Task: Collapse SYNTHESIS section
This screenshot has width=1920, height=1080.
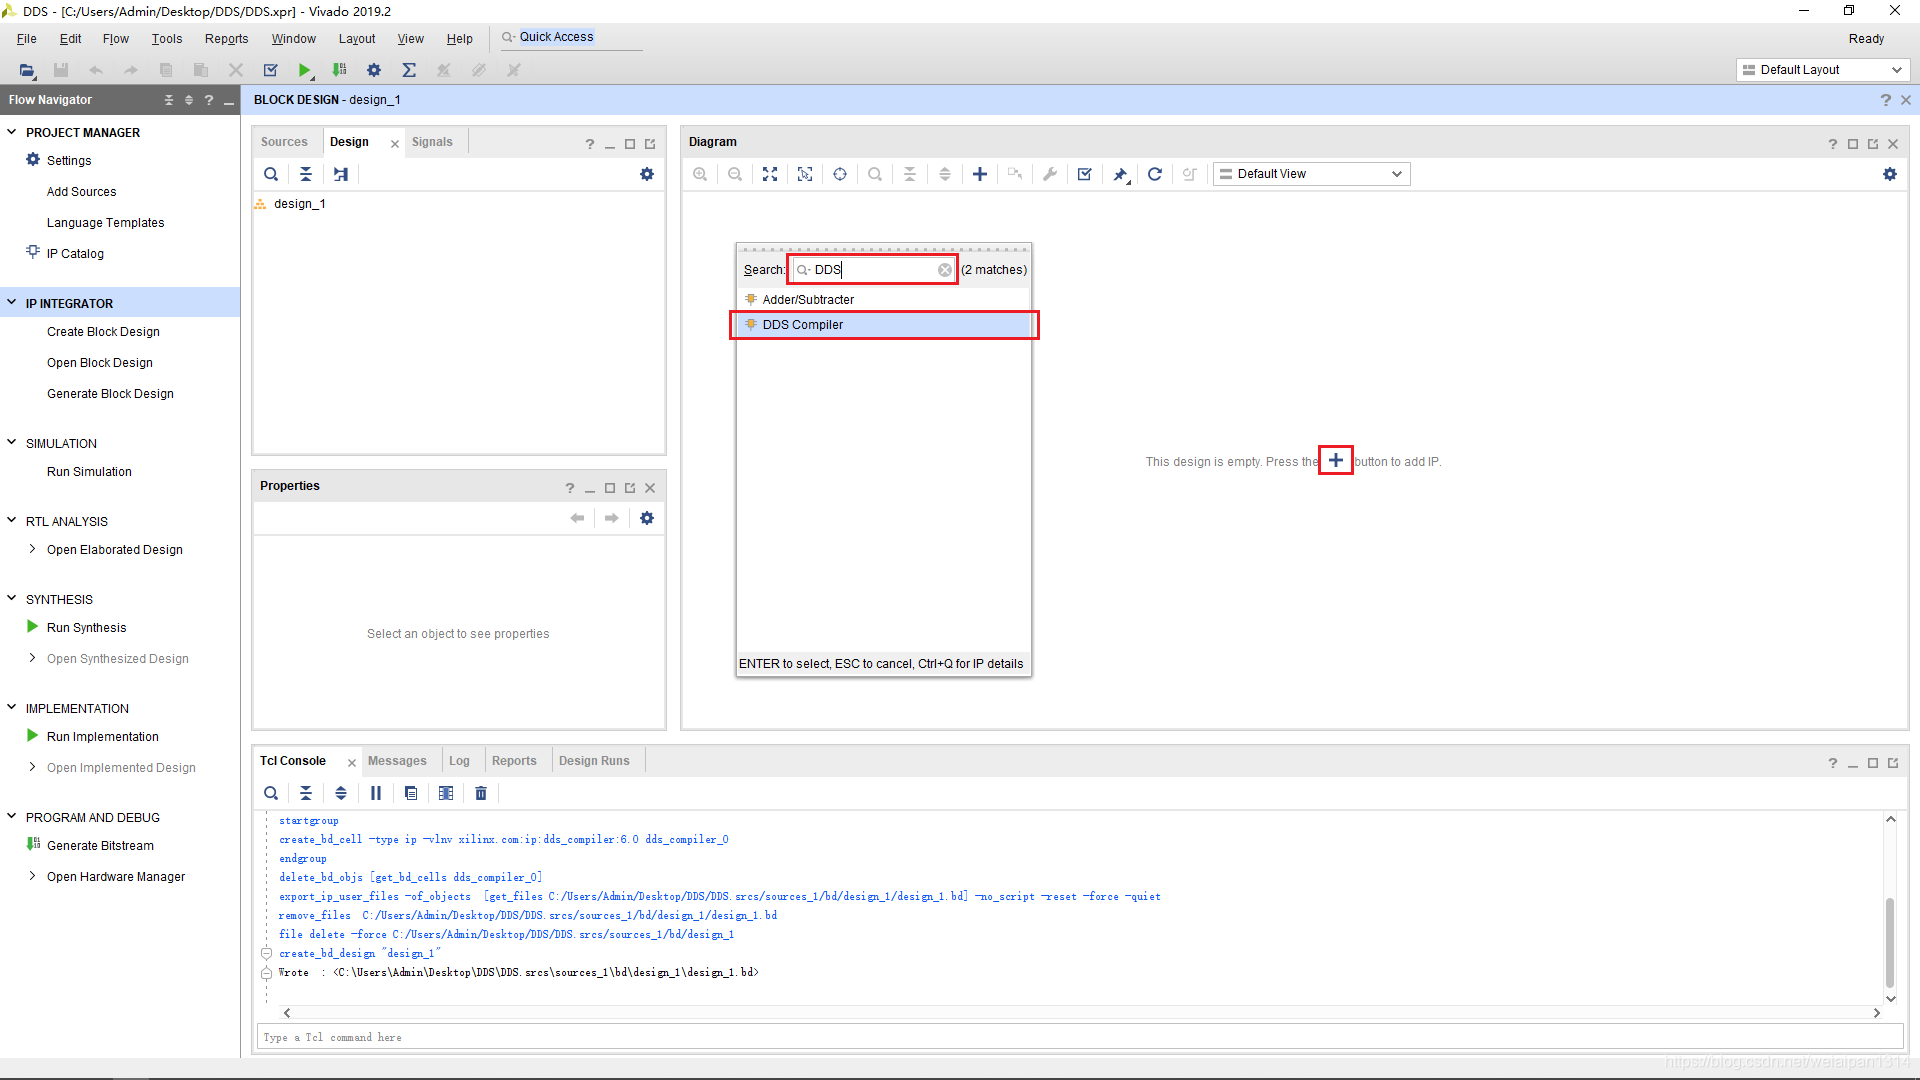Action: [x=12, y=598]
